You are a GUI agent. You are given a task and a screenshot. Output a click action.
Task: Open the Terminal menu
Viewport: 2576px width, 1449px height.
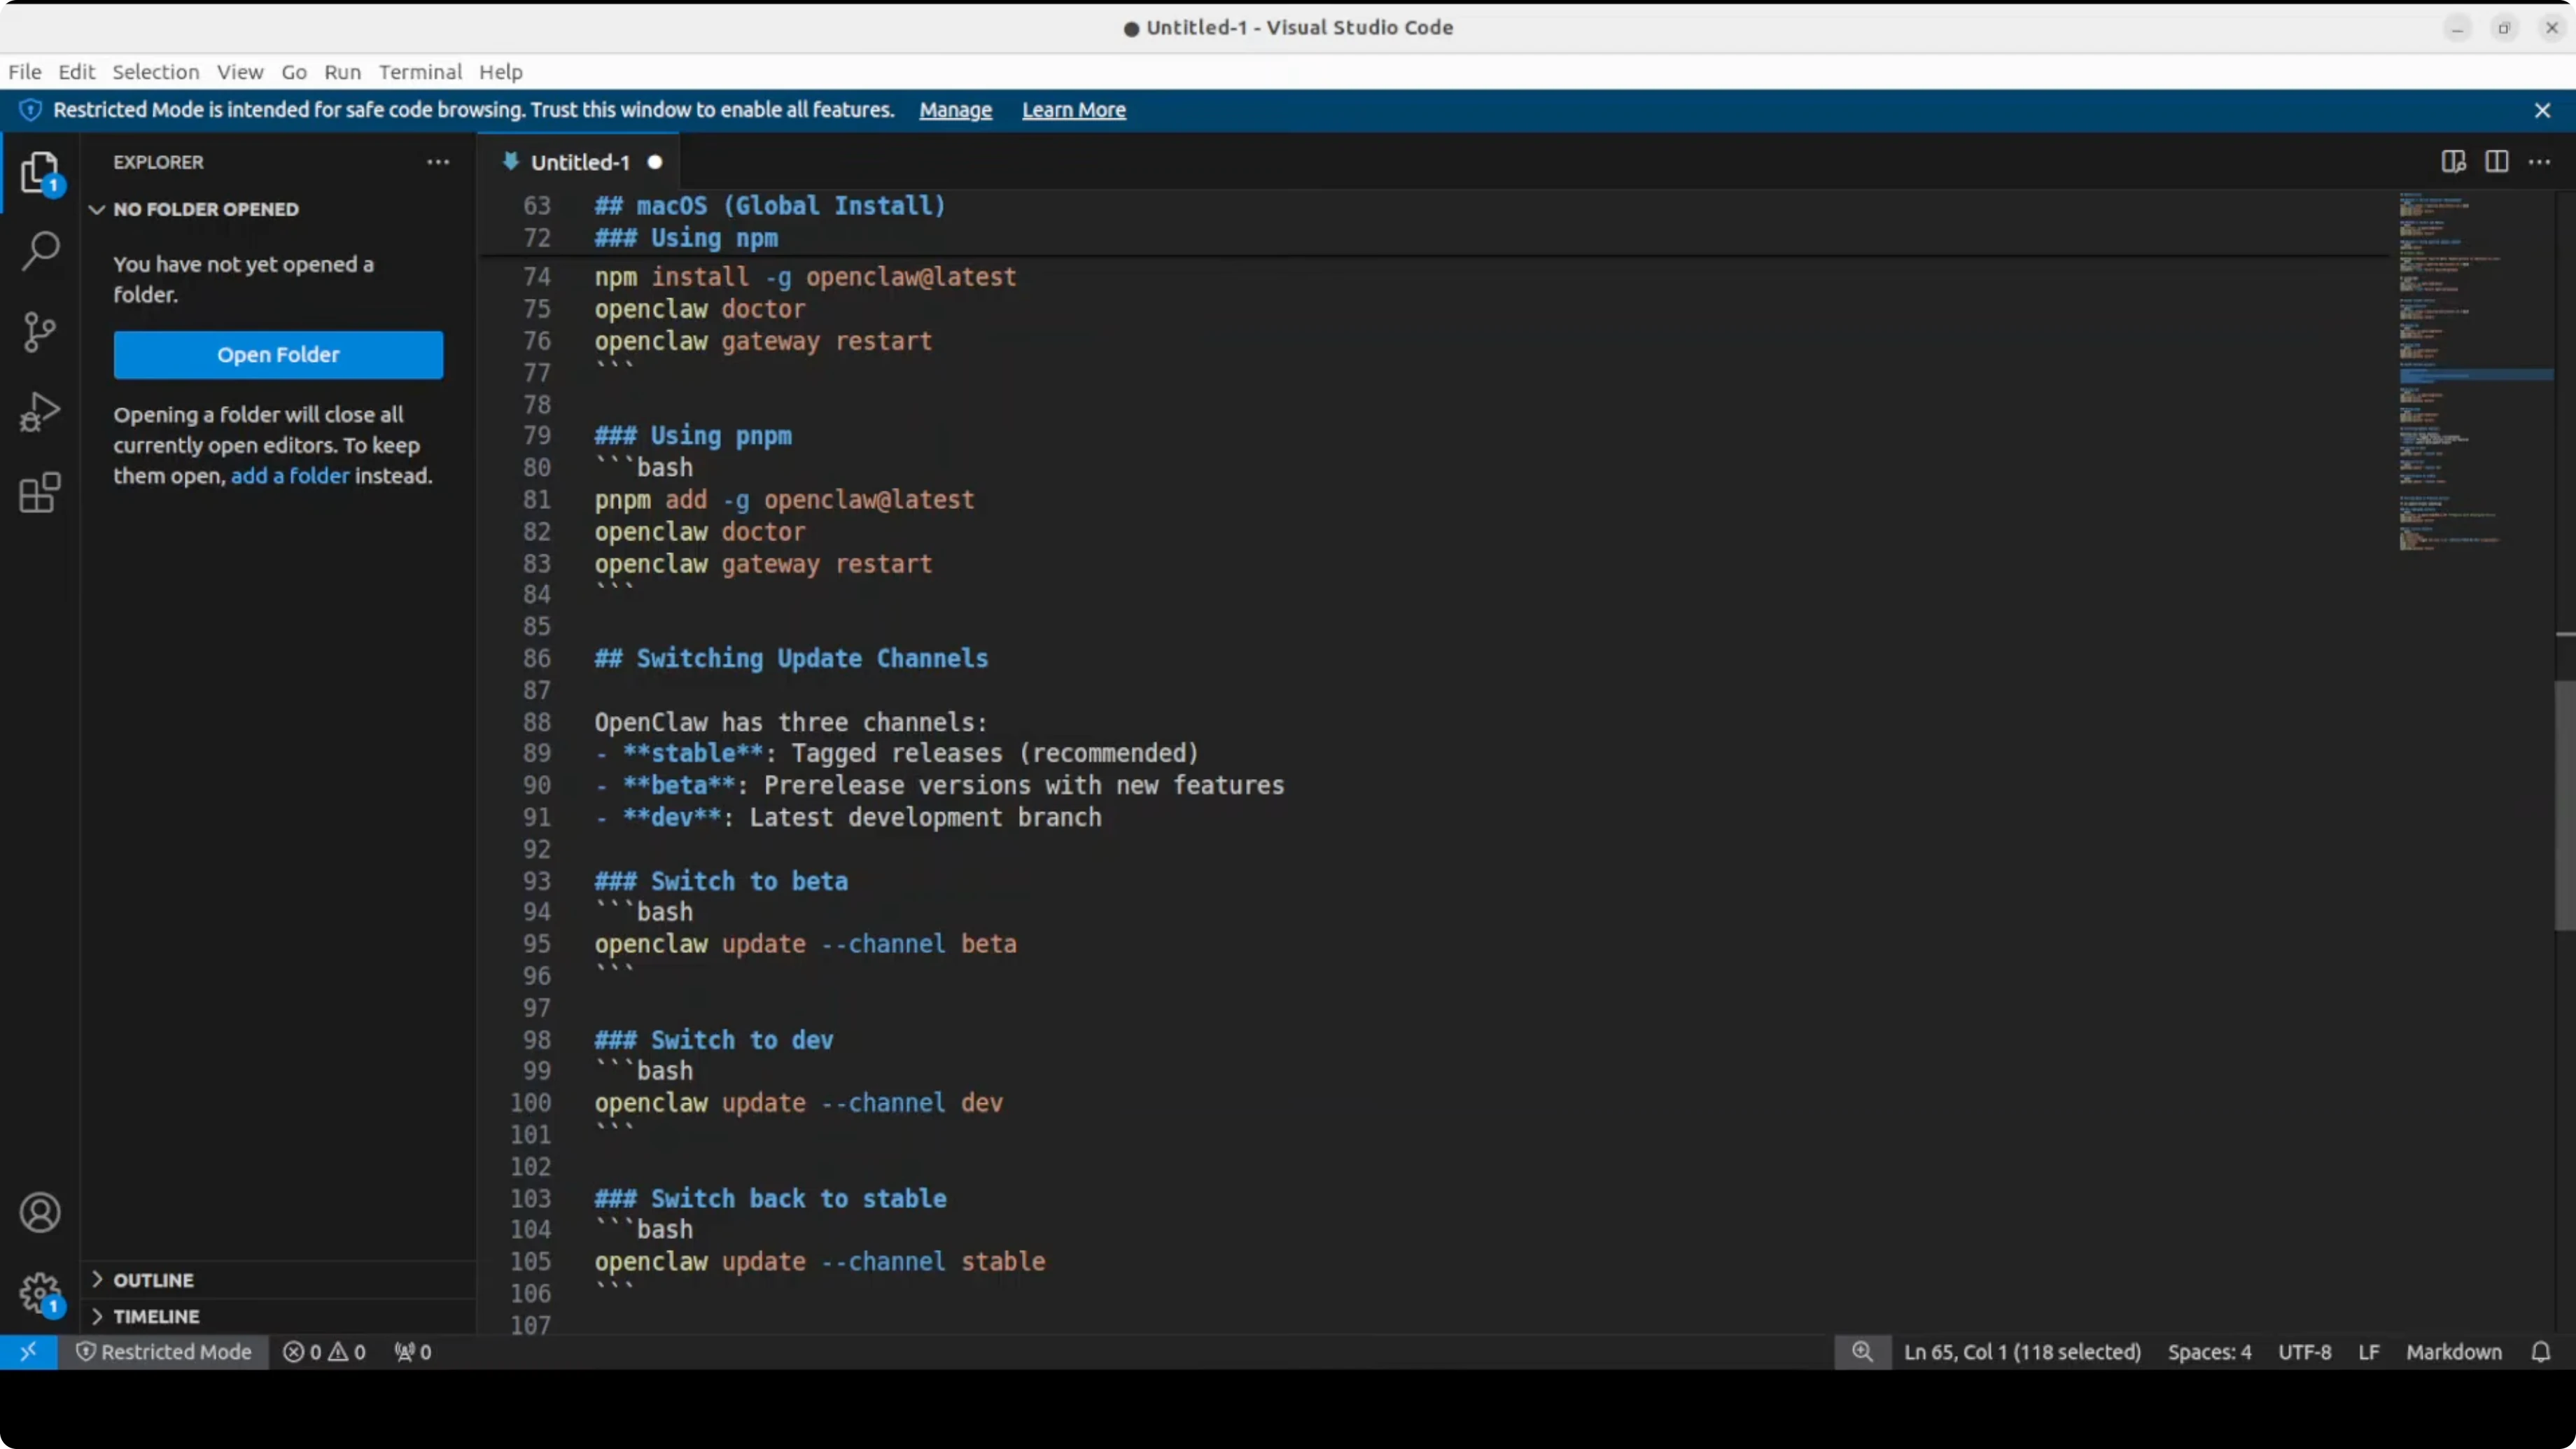(419, 71)
